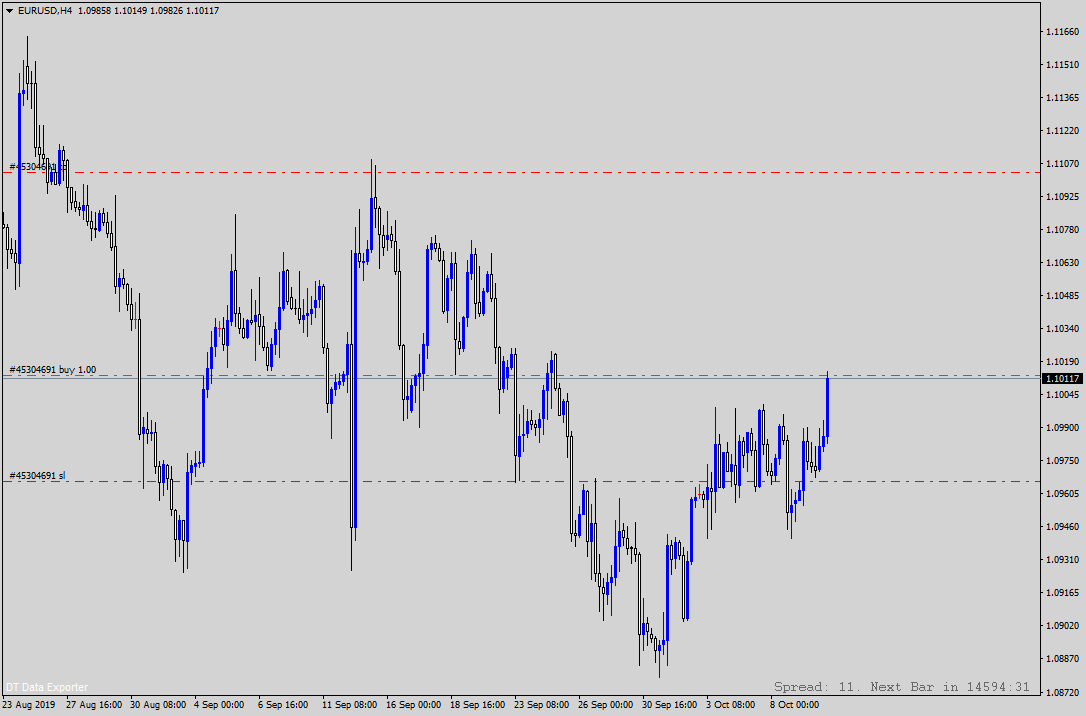Click the upper red take-profit dashed line
The image size is (1086, 716).
600,173
